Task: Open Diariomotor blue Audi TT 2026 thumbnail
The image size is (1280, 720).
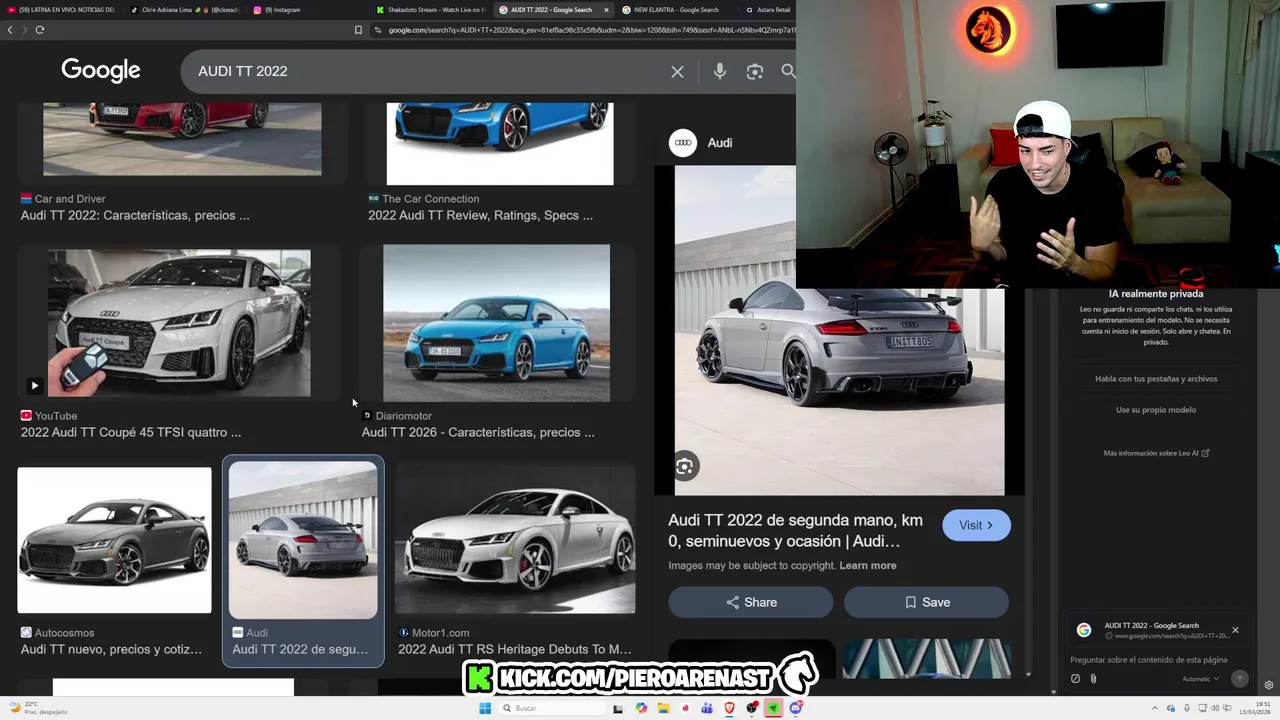Action: (496, 323)
